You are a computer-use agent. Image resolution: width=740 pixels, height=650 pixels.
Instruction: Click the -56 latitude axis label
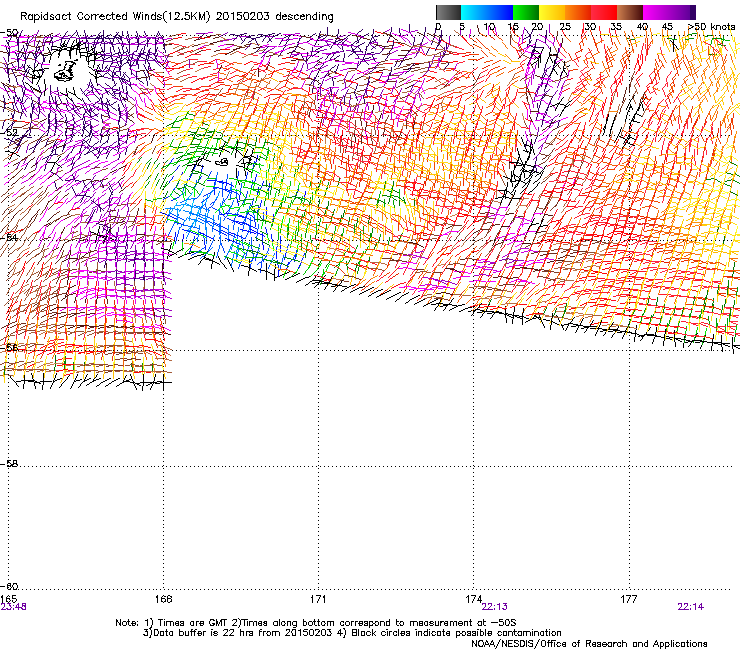coord(9,347)
